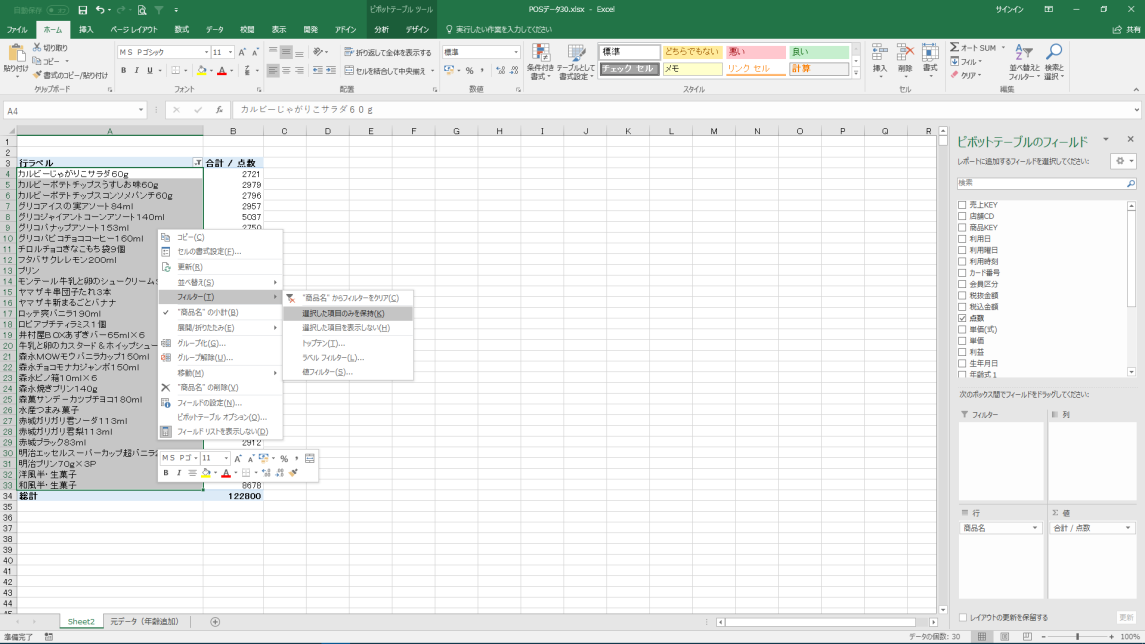This screenshot has height=644, width=1145.
Task: Open Conditional Formatting (条件付き書式)
Action: click(540, 61)
